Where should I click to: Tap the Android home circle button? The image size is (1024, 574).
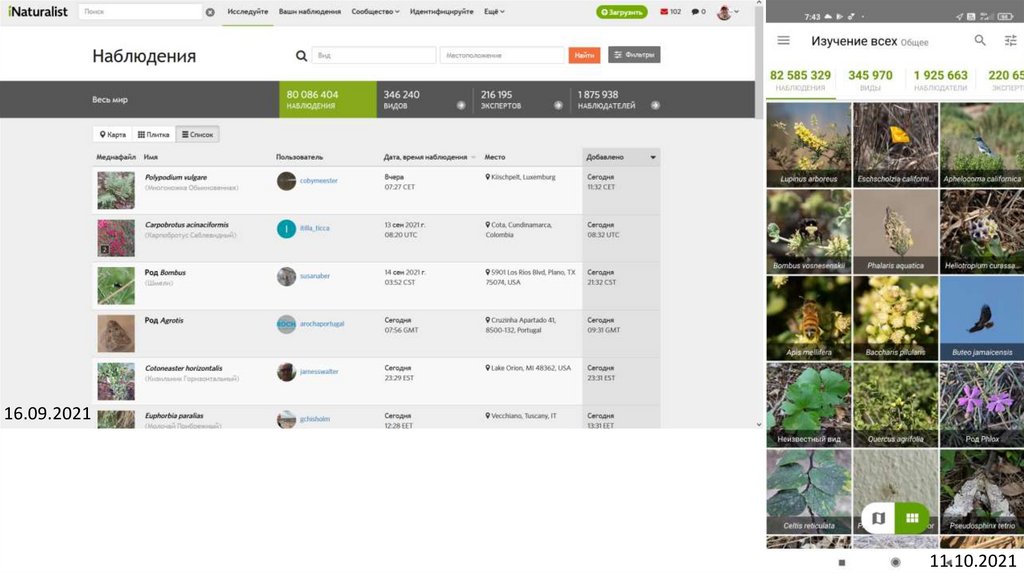[x=895, y=562]
